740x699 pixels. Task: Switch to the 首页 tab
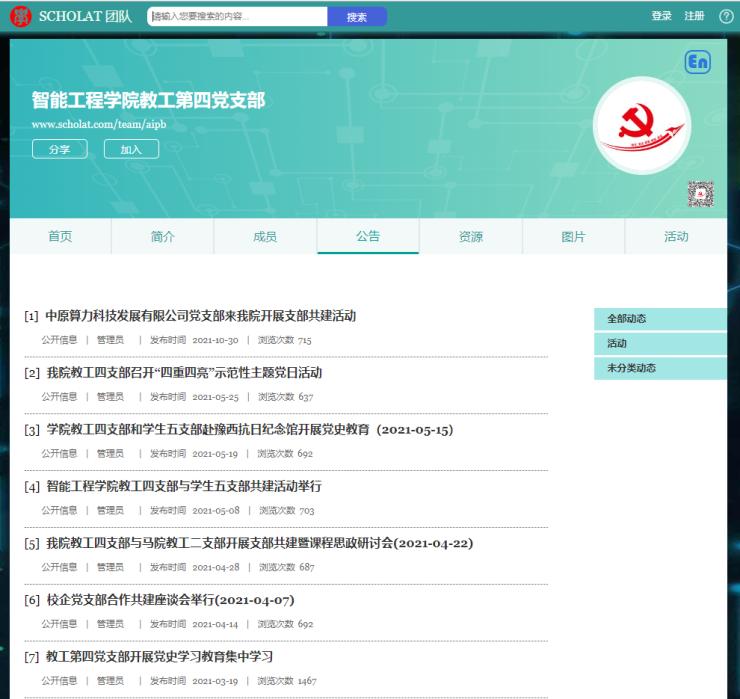pos(60,237)
